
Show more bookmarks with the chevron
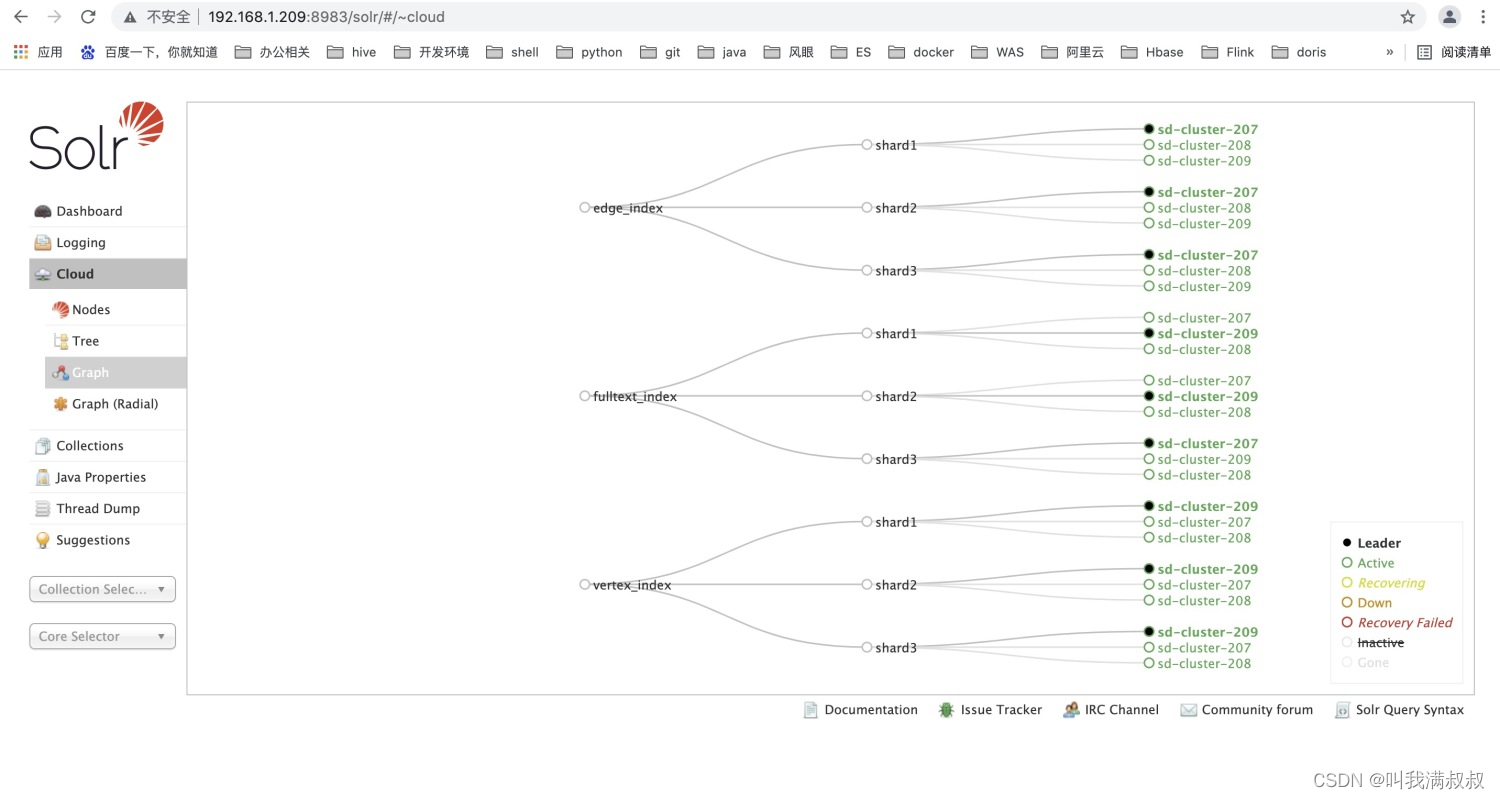[x=1389, y=52]
